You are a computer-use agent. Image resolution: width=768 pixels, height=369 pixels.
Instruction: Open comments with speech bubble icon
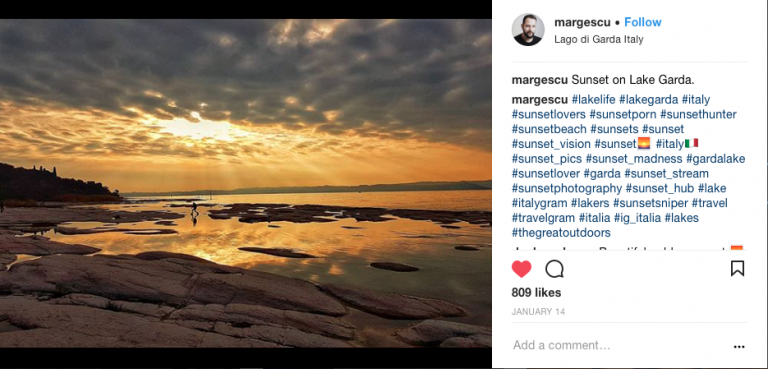click(554, 269)
